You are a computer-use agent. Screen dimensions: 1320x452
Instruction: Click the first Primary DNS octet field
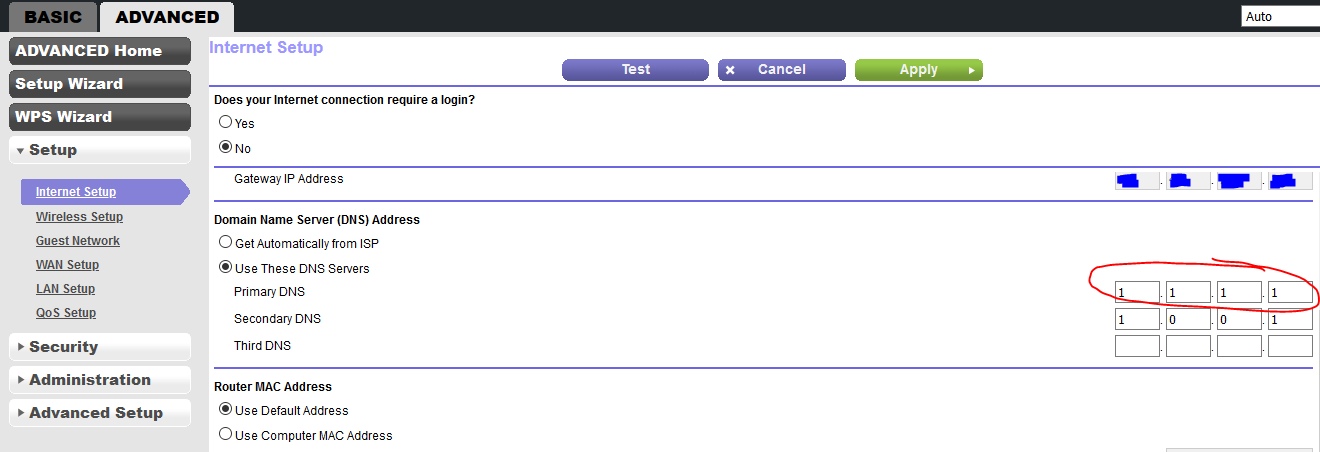(1137, 292)
